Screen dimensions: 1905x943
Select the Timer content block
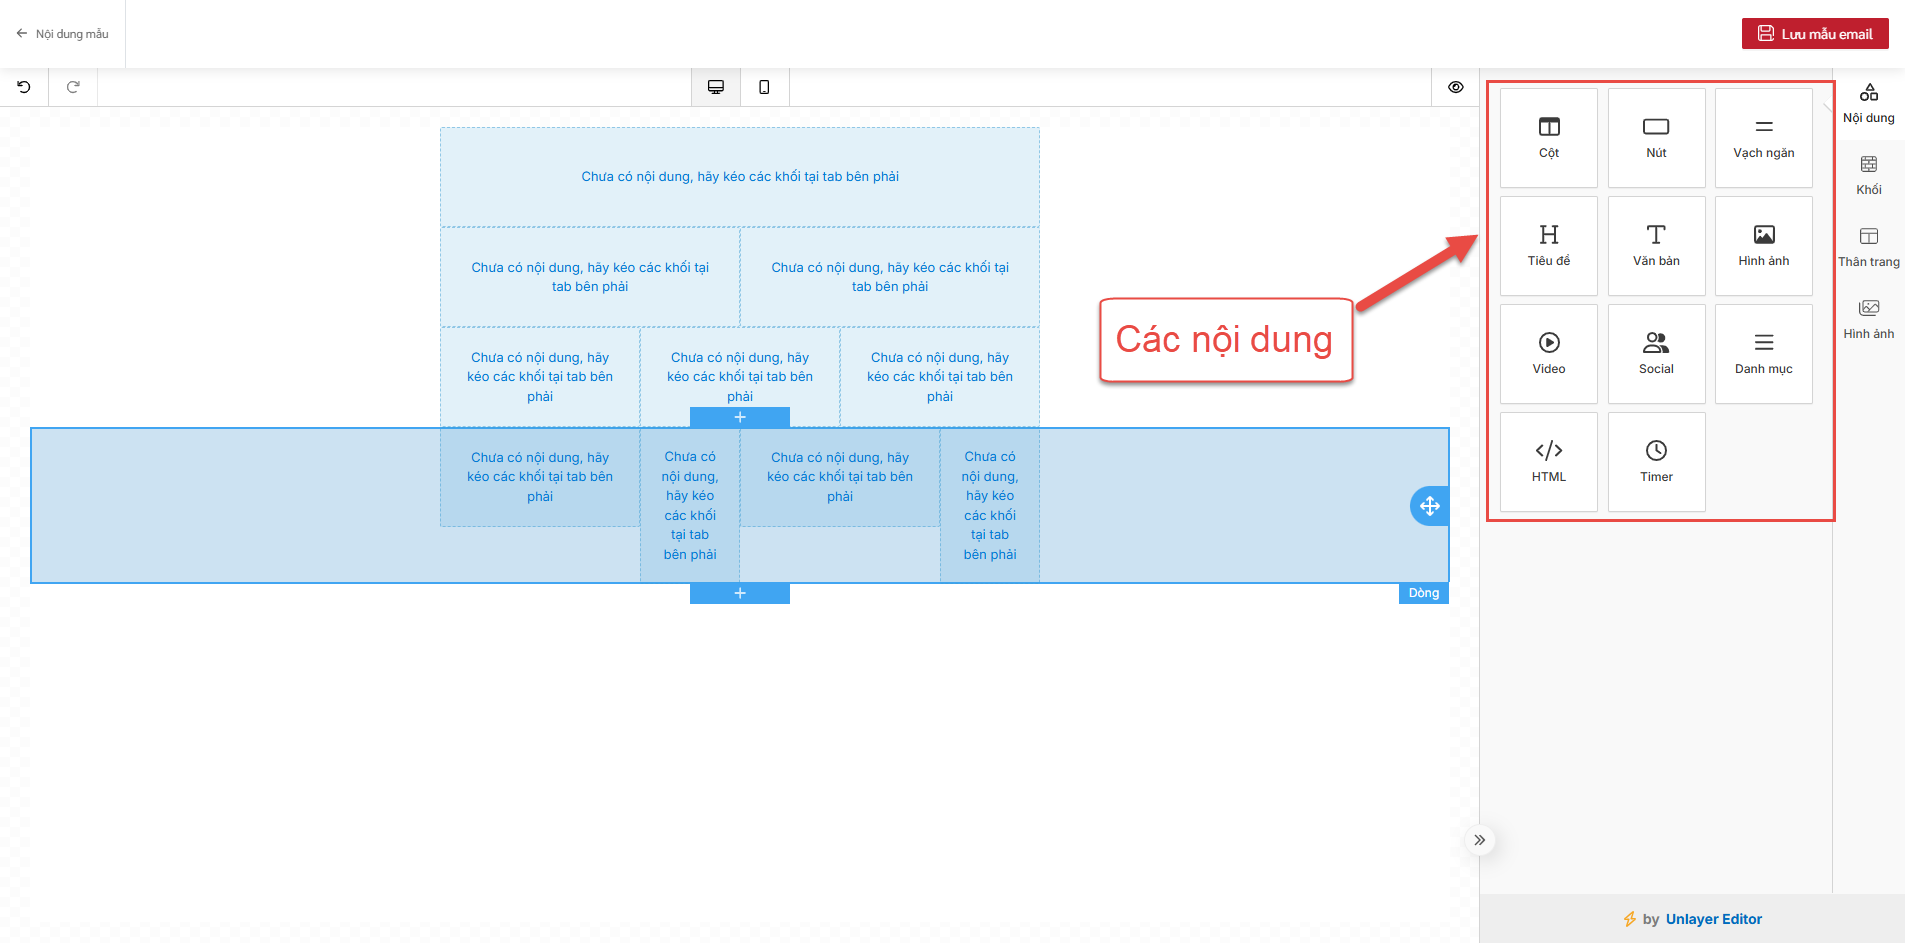(1656, 462)
